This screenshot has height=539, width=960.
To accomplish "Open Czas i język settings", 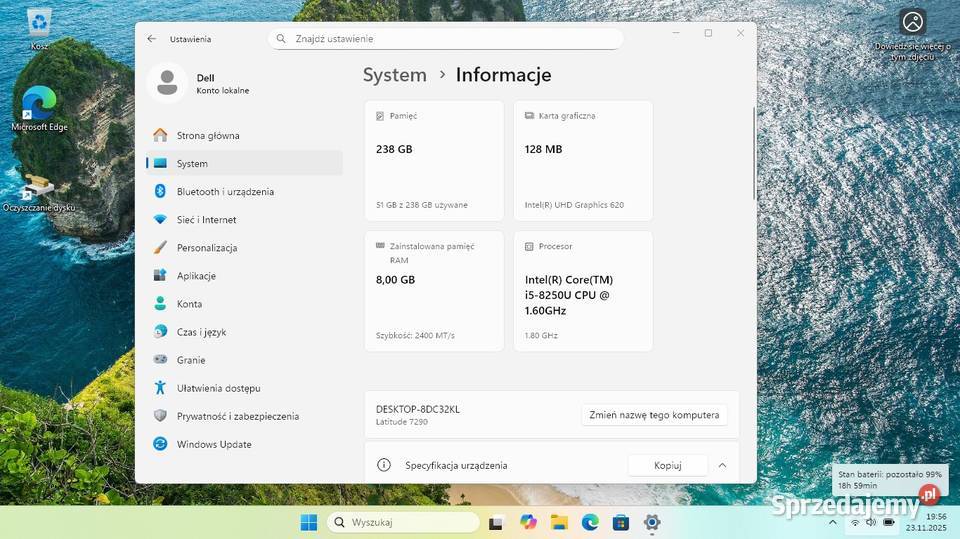I will (x=244, y=332).
